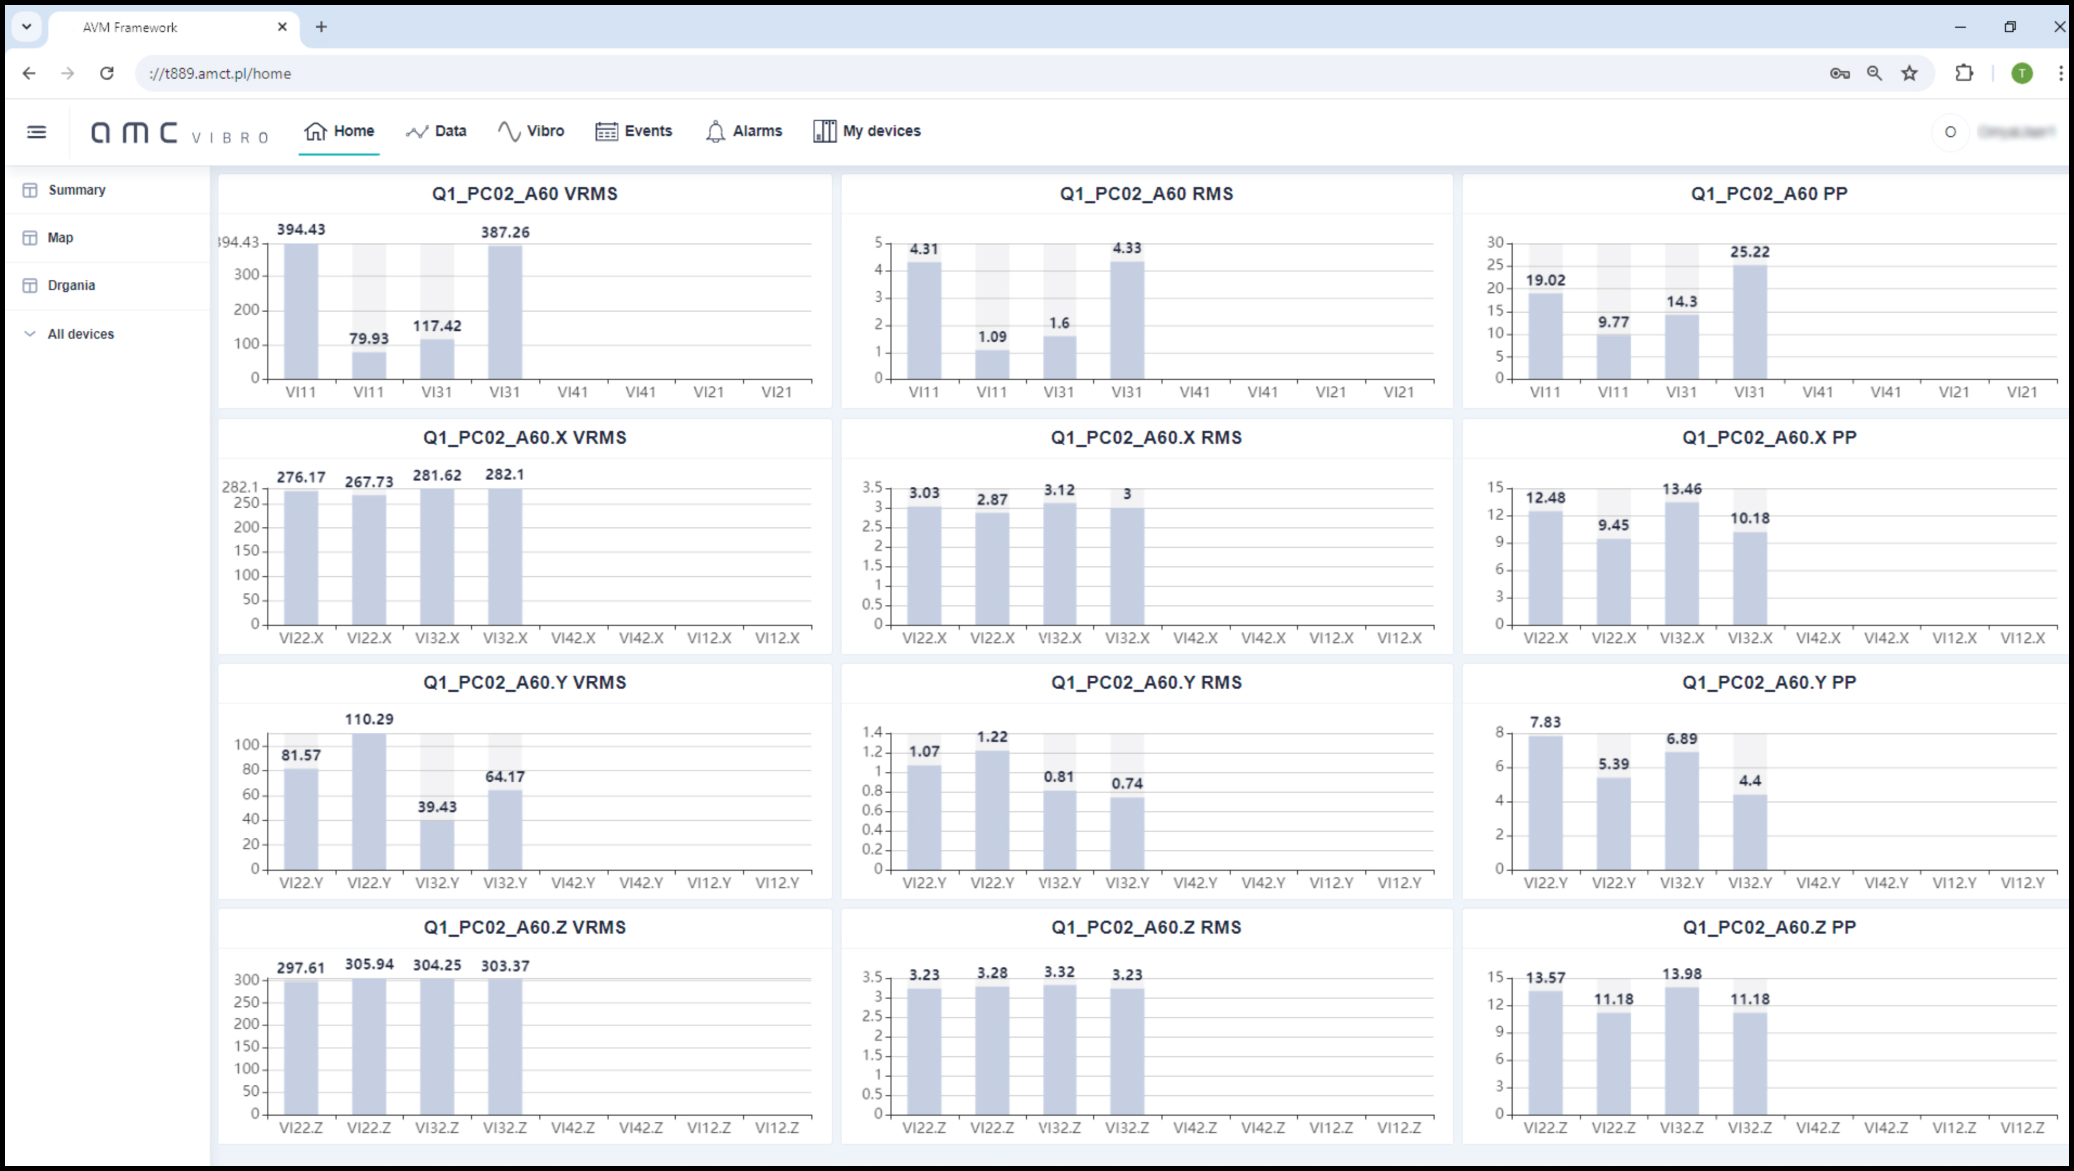This screenshot has height=1171, width=2074.
Task: Click the Vibro waveform icon
Action: coord(509,132)
